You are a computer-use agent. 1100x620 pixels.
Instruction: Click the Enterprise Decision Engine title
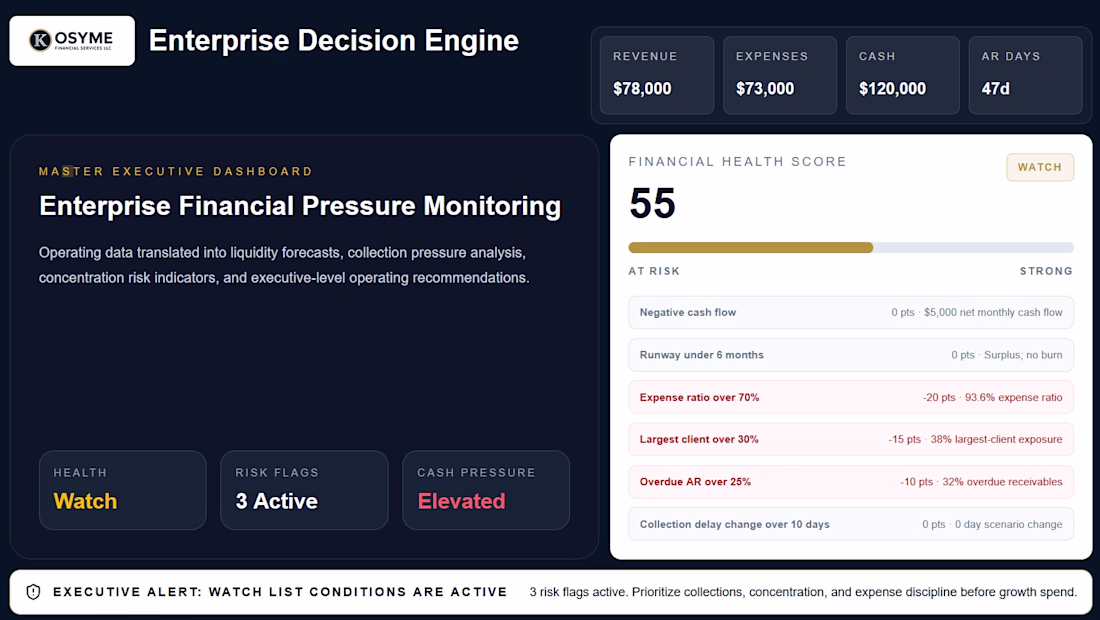[334, 41]
